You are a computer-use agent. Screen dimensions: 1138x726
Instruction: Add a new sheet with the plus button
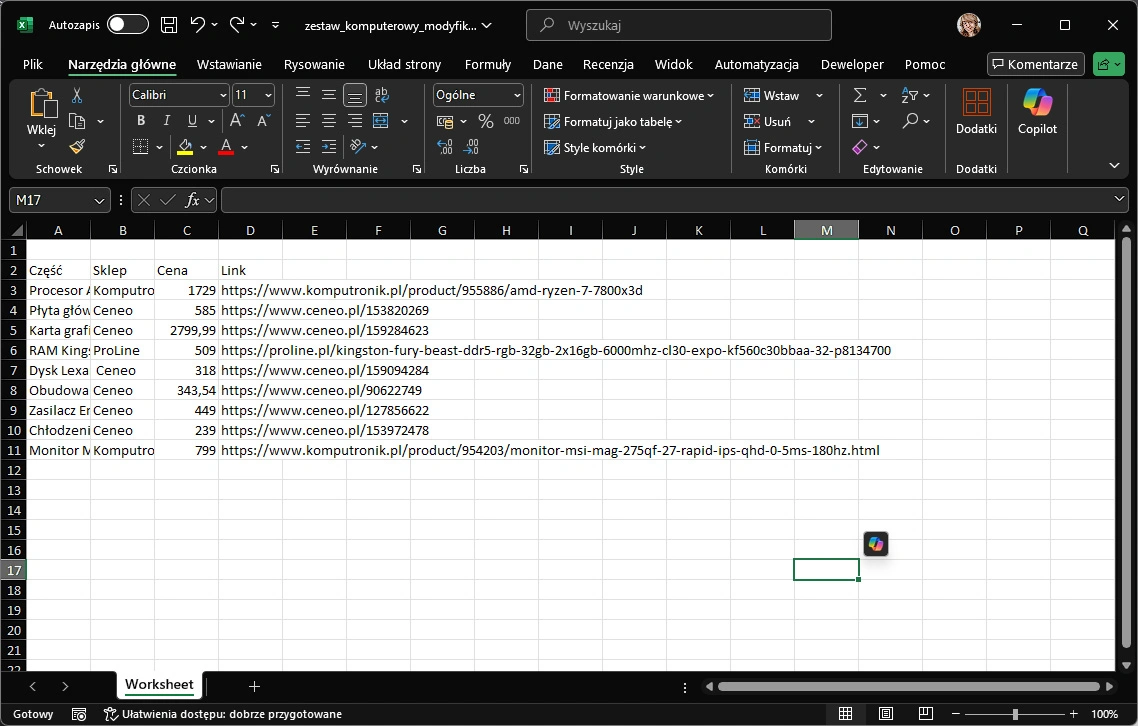point(254,686)
